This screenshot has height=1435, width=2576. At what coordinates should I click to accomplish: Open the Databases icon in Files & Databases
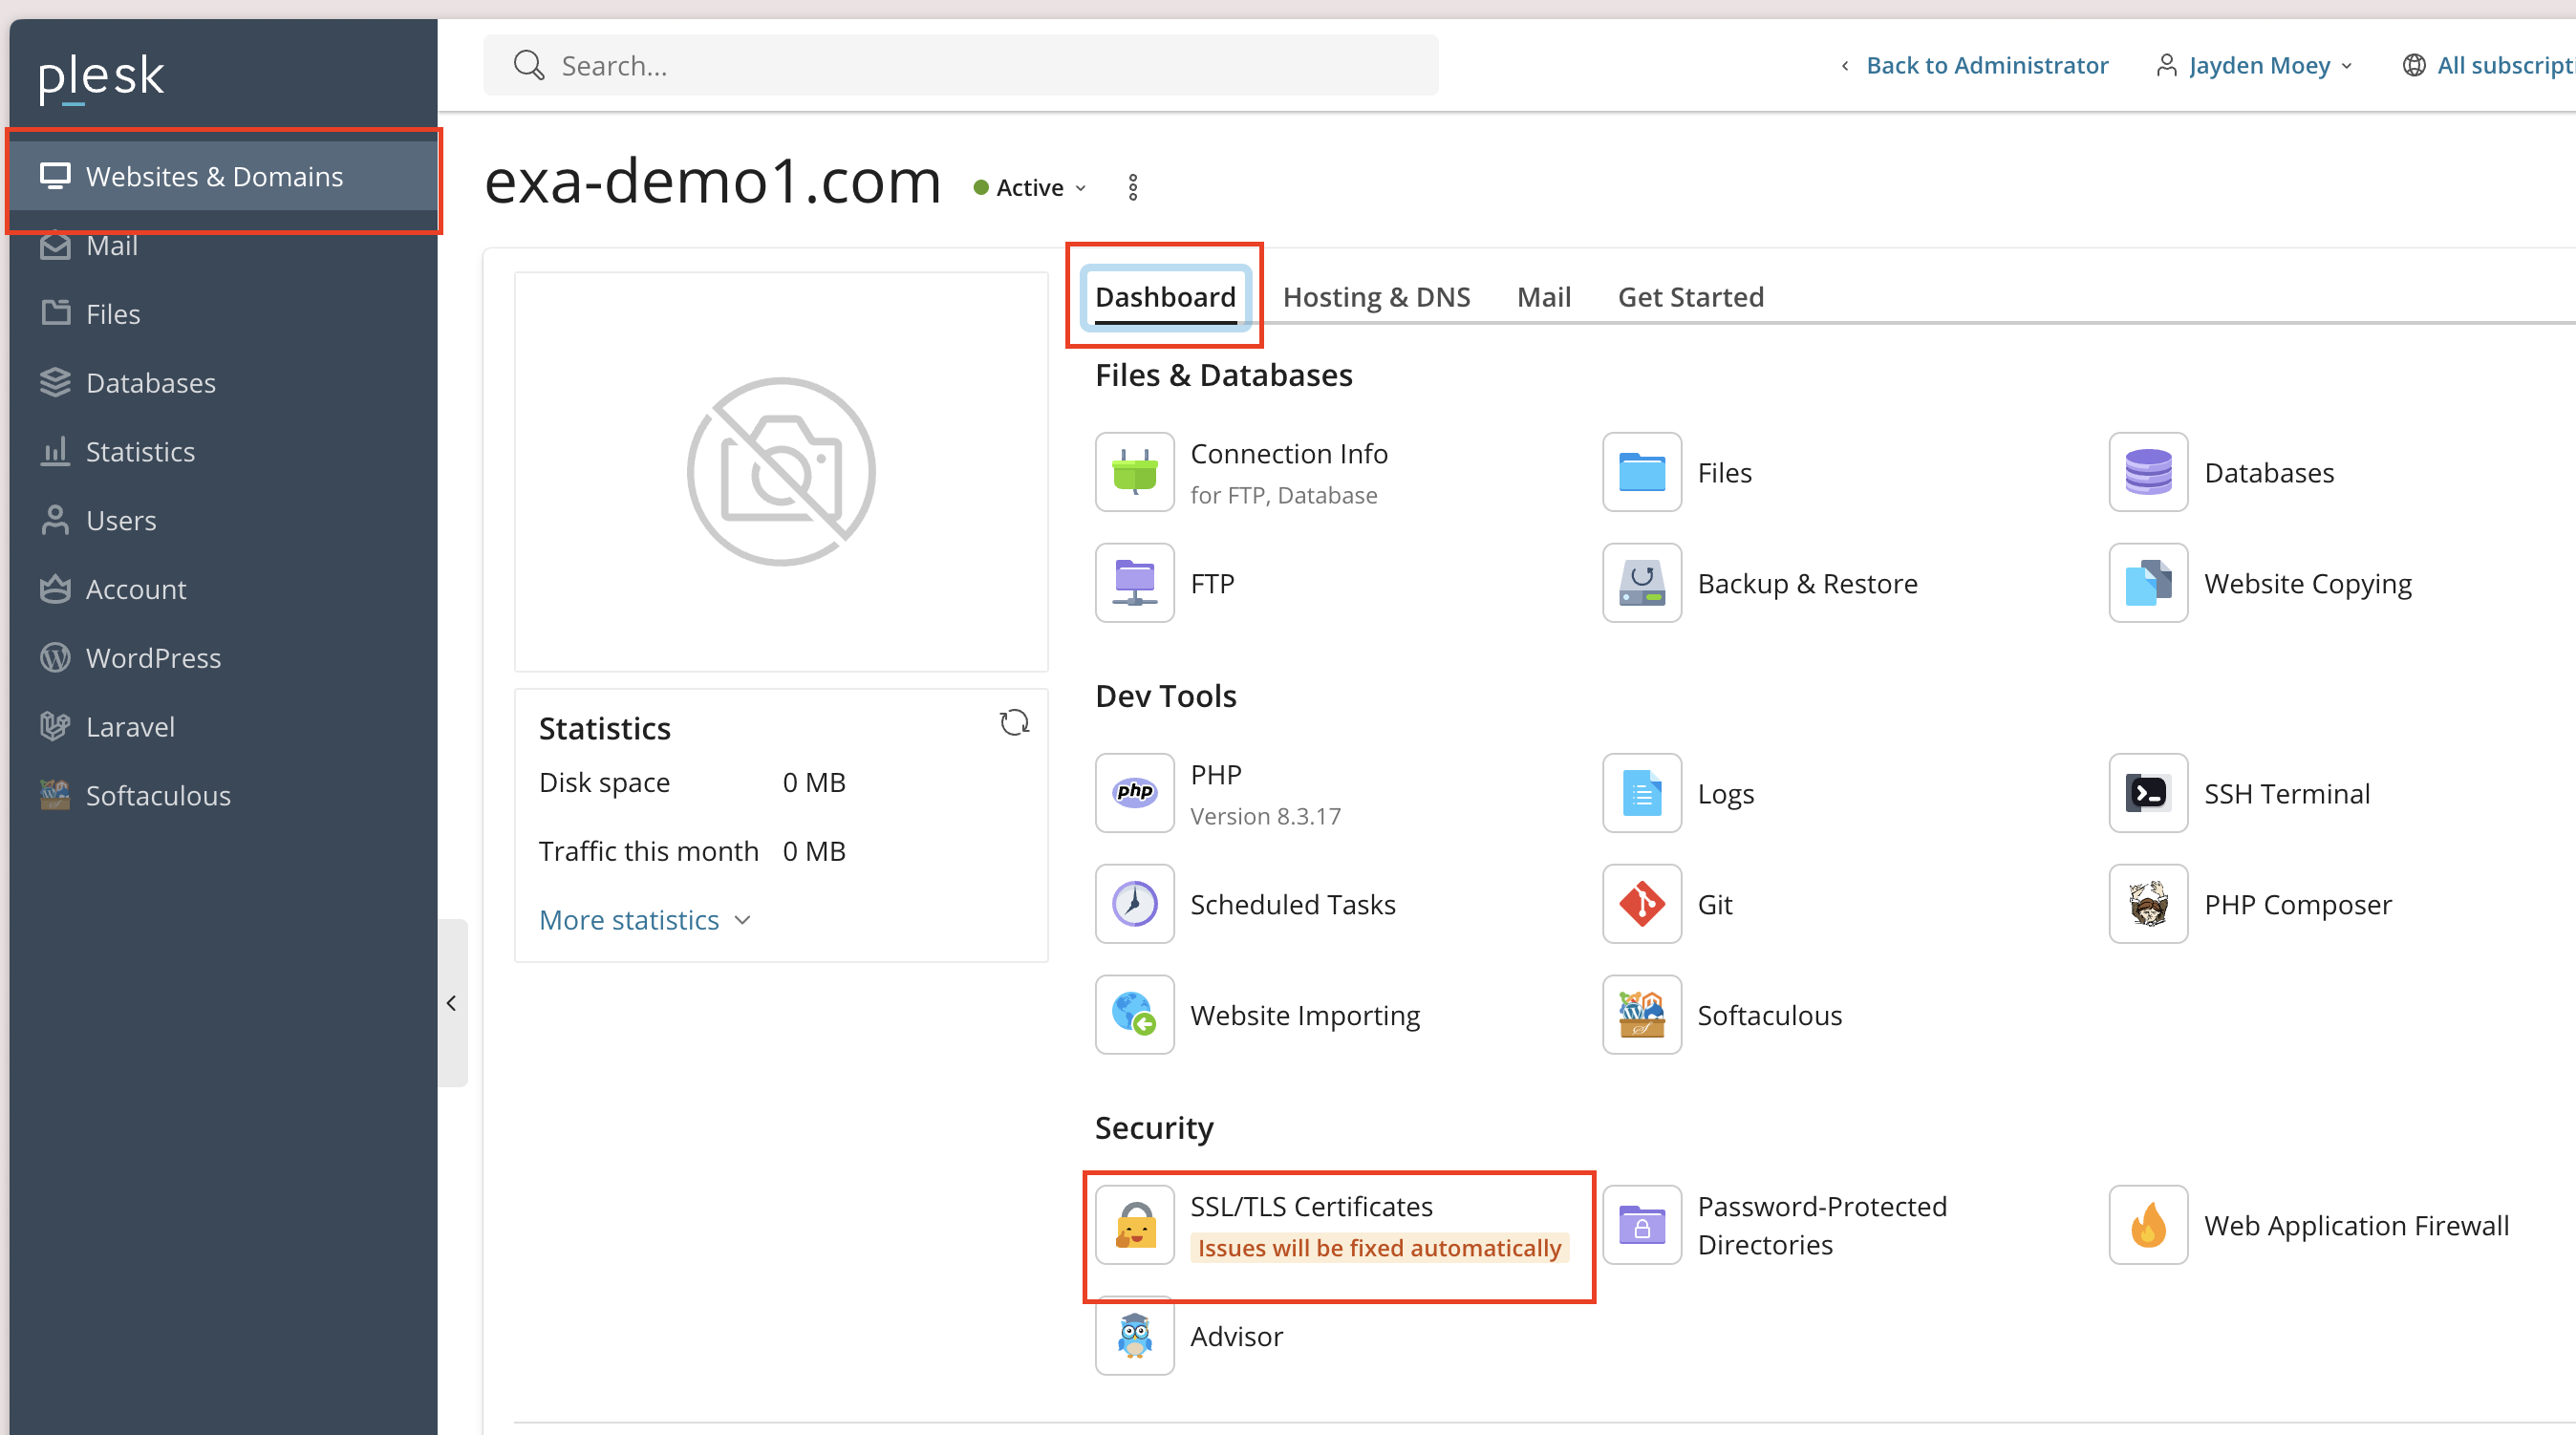coord(2148,472)
